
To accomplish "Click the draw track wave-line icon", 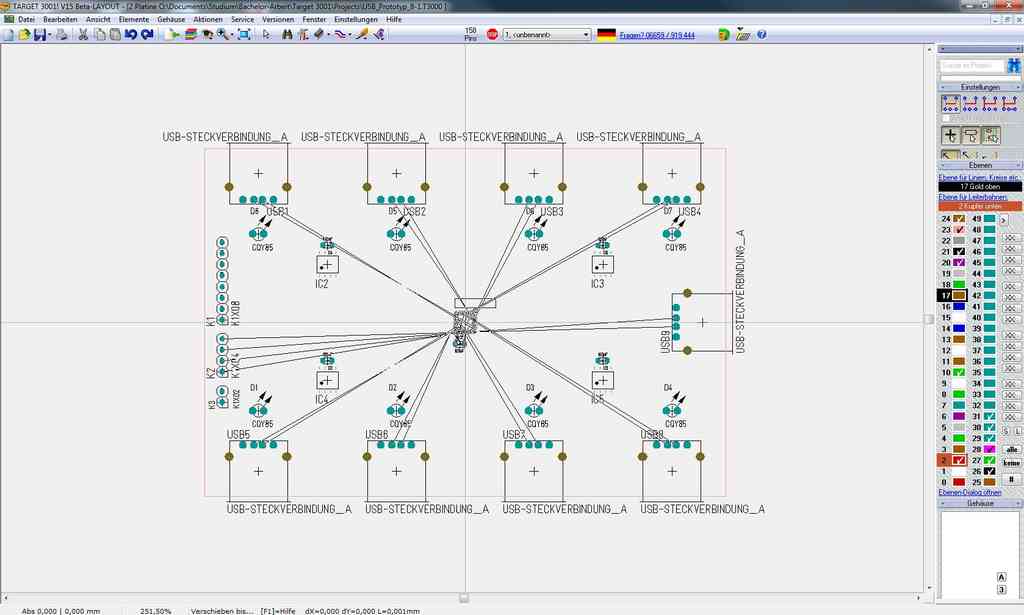I will pos(340,35).
